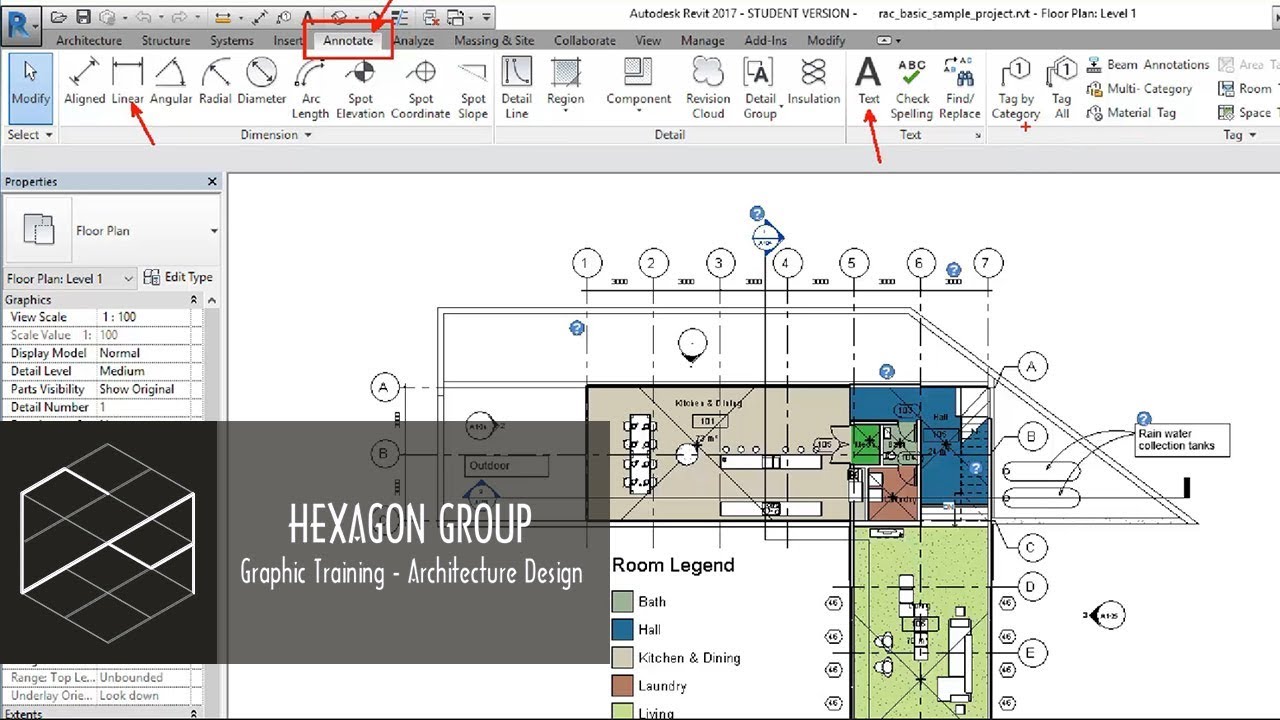Click the Properties panel scrollbar
This screenshot has height=720, width=1280.
point(210,365)
